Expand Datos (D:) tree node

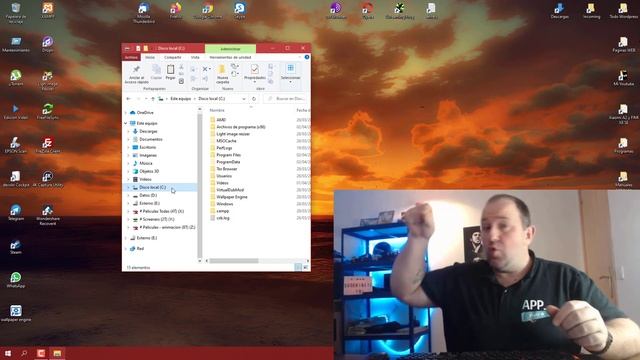point(129,195)
